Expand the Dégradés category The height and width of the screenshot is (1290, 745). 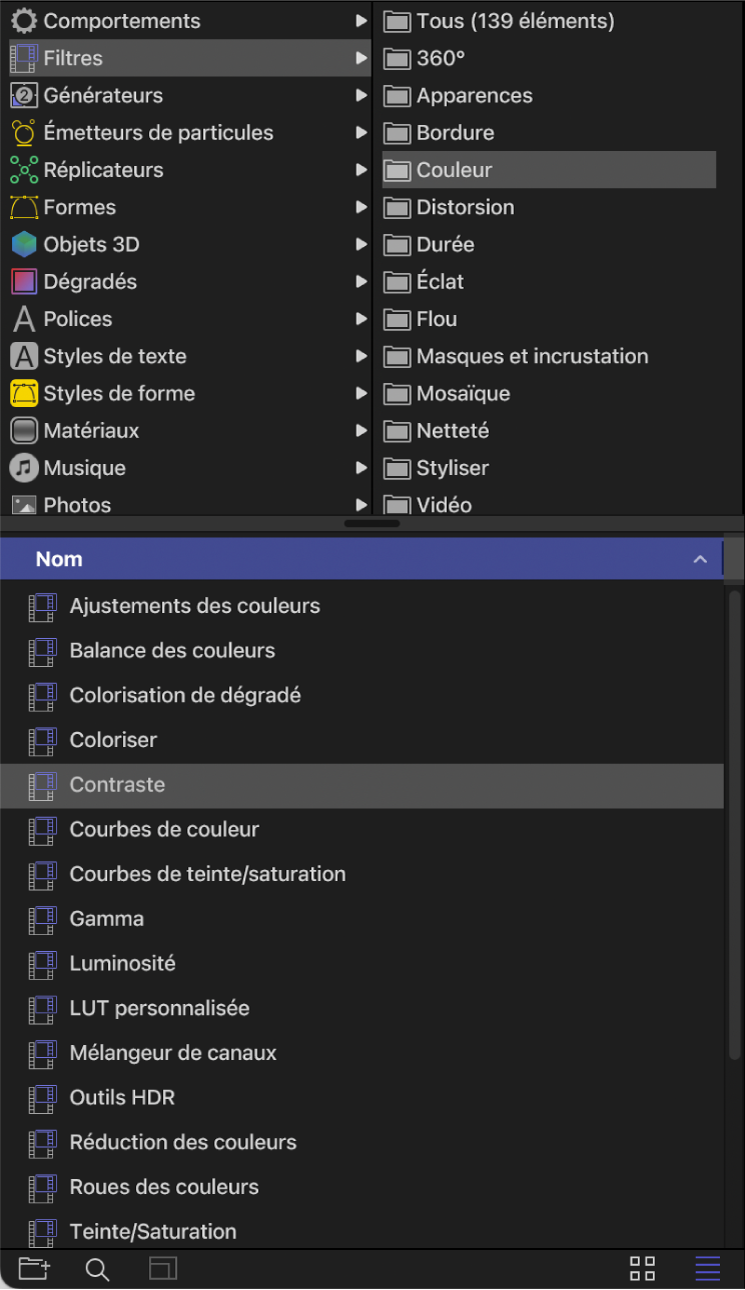click(362, 281)
